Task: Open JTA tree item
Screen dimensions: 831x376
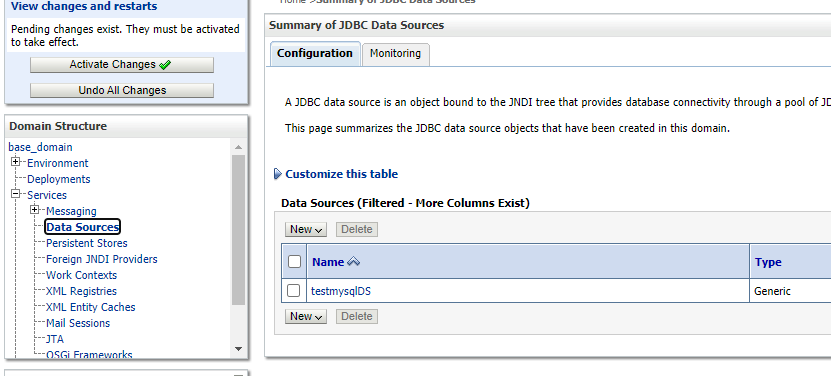Action: click(x=55, y=338)
